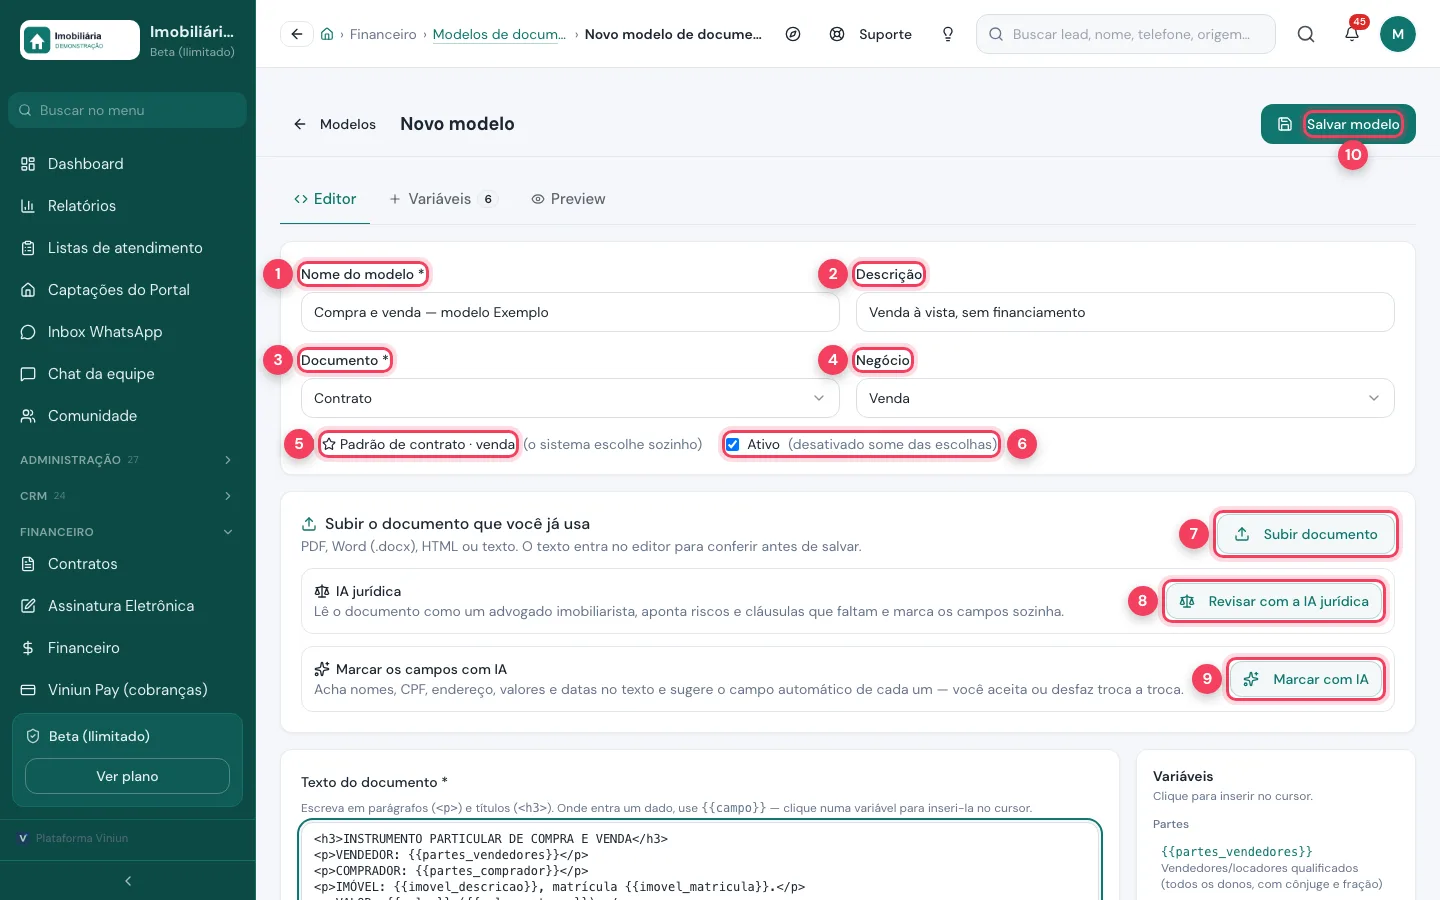Collapse the Financeiro menu section
The height and width of the screenshot is (900, 1440).
127,532
